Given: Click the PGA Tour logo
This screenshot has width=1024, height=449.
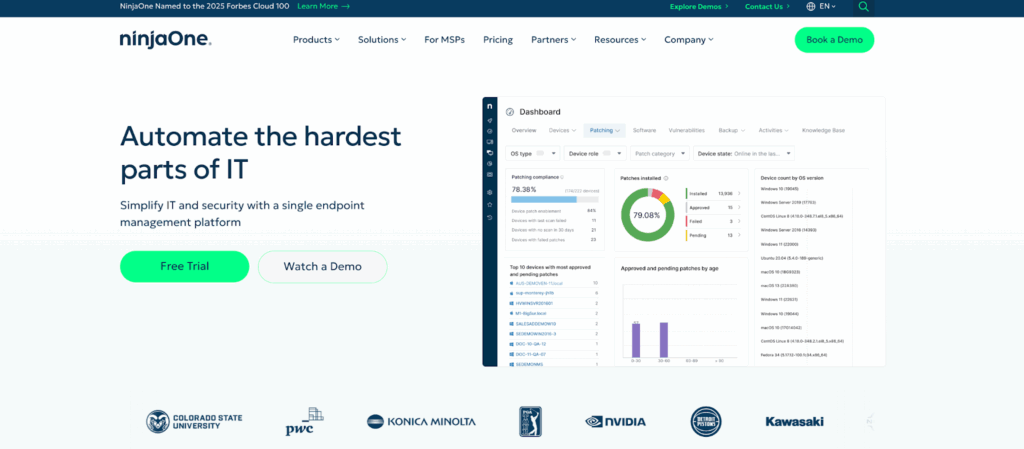Looking at the screenshot, I should (528, 421).
